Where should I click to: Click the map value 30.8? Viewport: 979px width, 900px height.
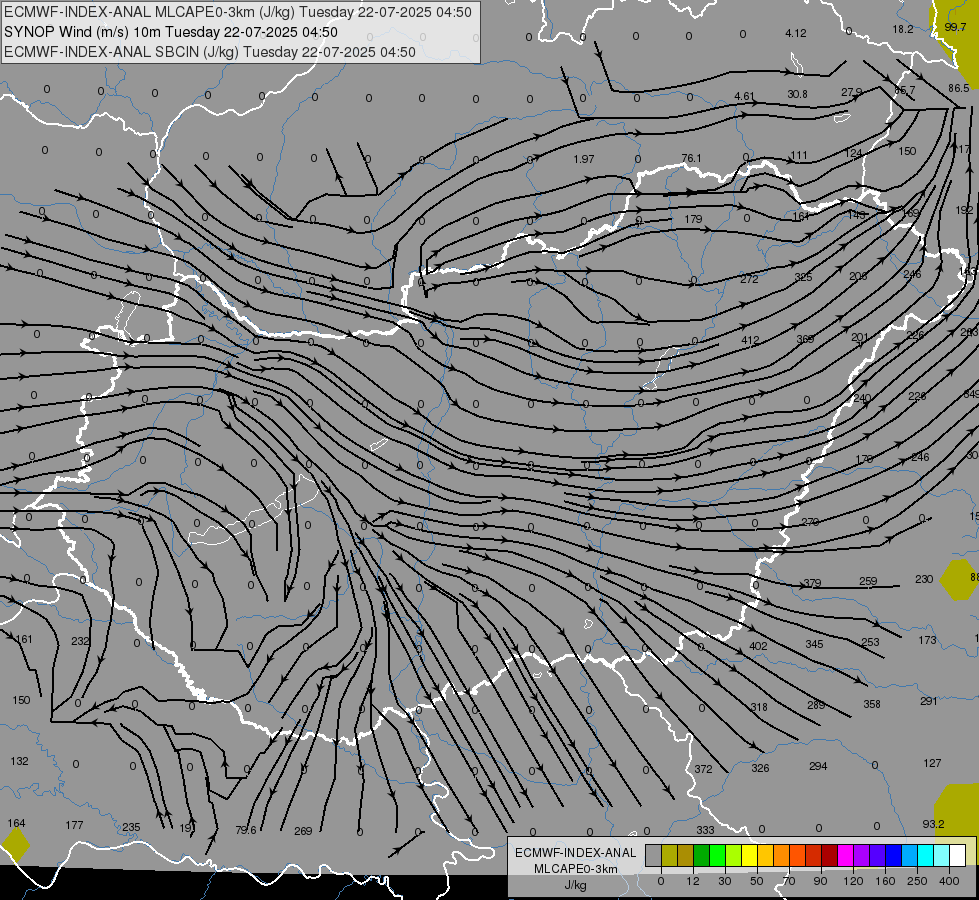pos(797,94)
